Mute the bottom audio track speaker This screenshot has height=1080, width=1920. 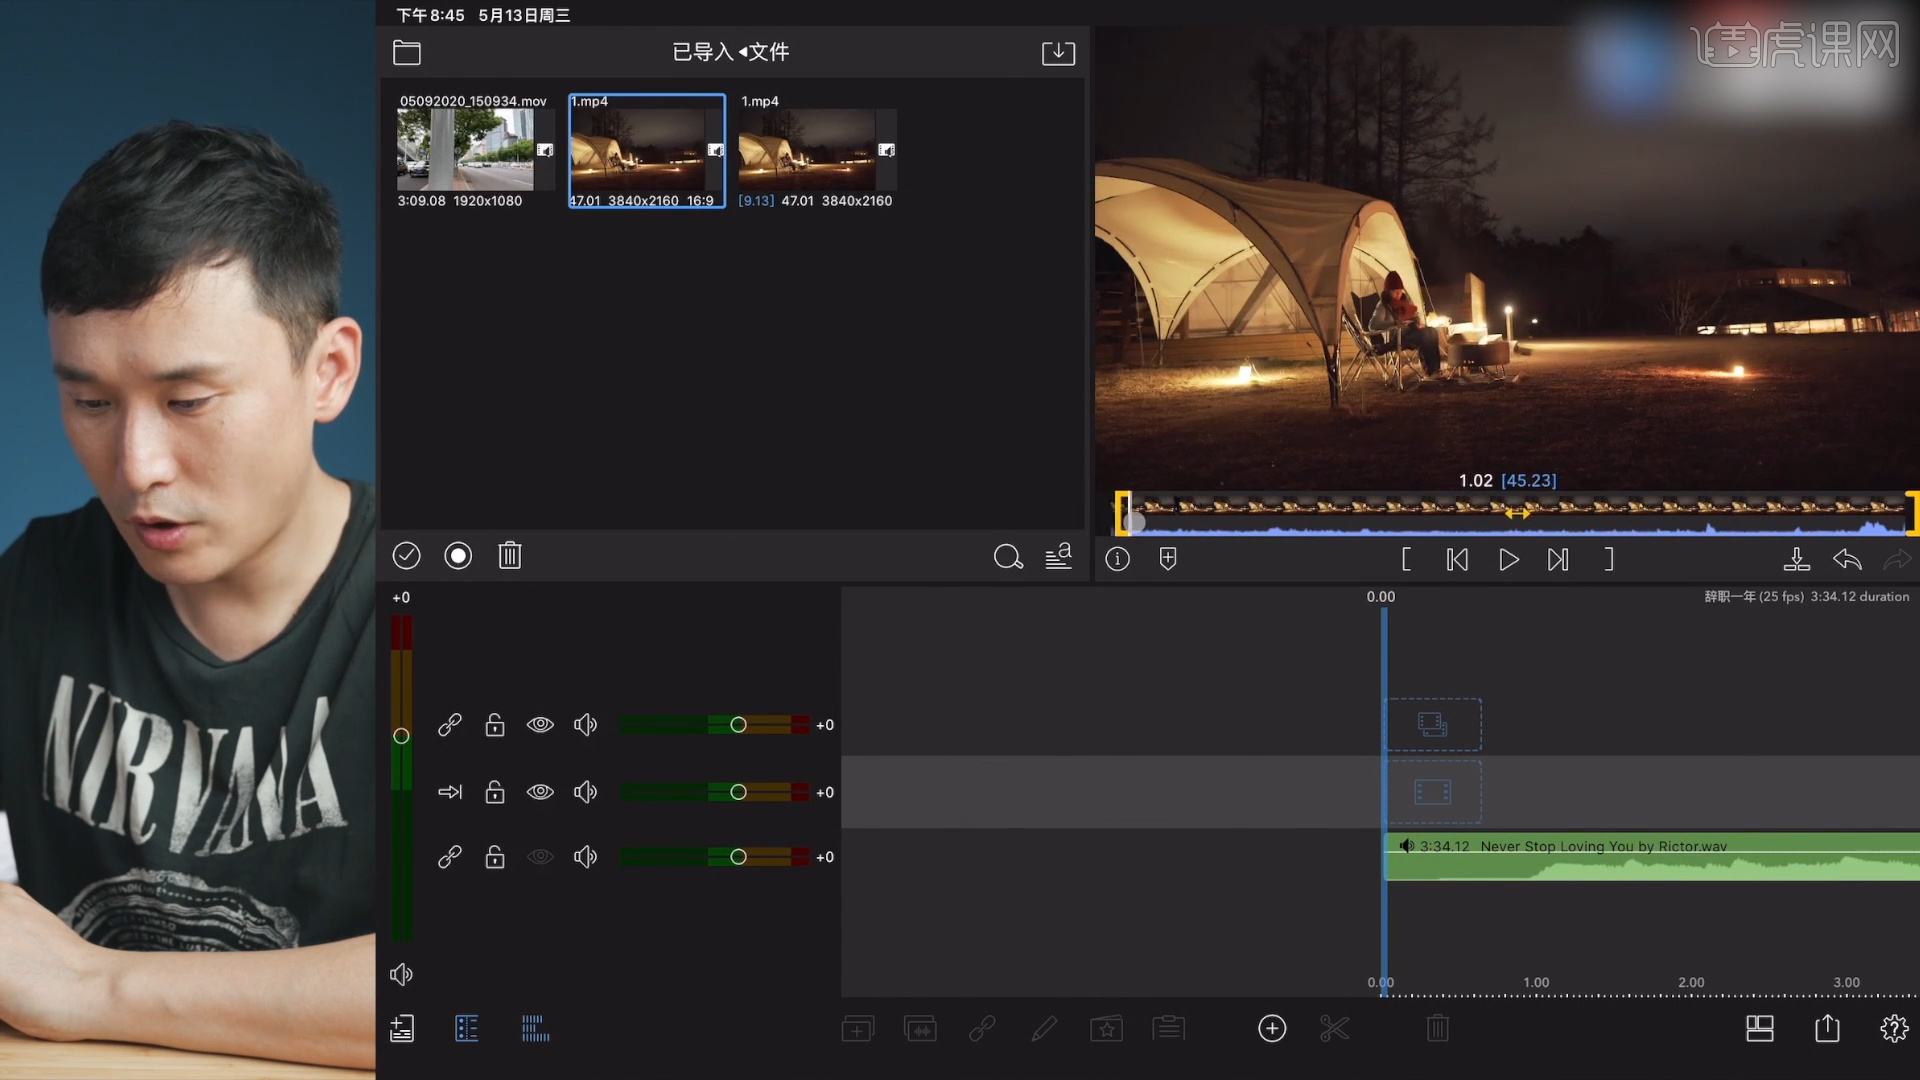(586, 857)
